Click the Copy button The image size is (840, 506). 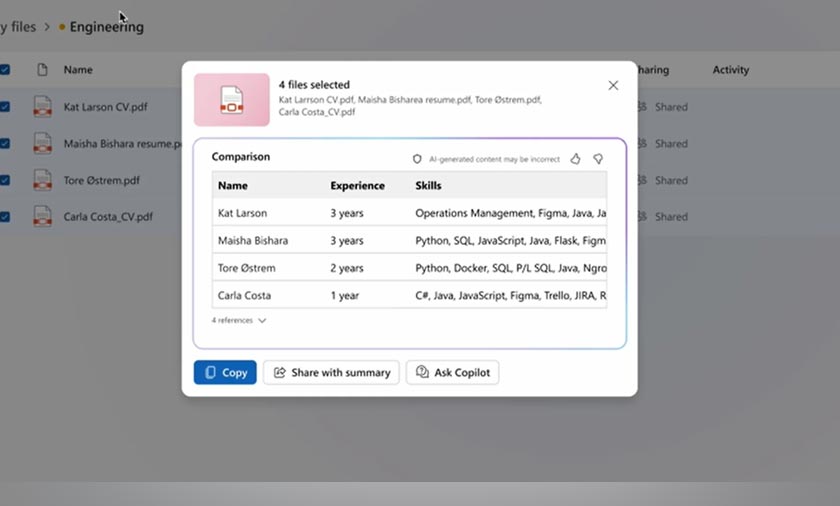(x=225, y=373)
